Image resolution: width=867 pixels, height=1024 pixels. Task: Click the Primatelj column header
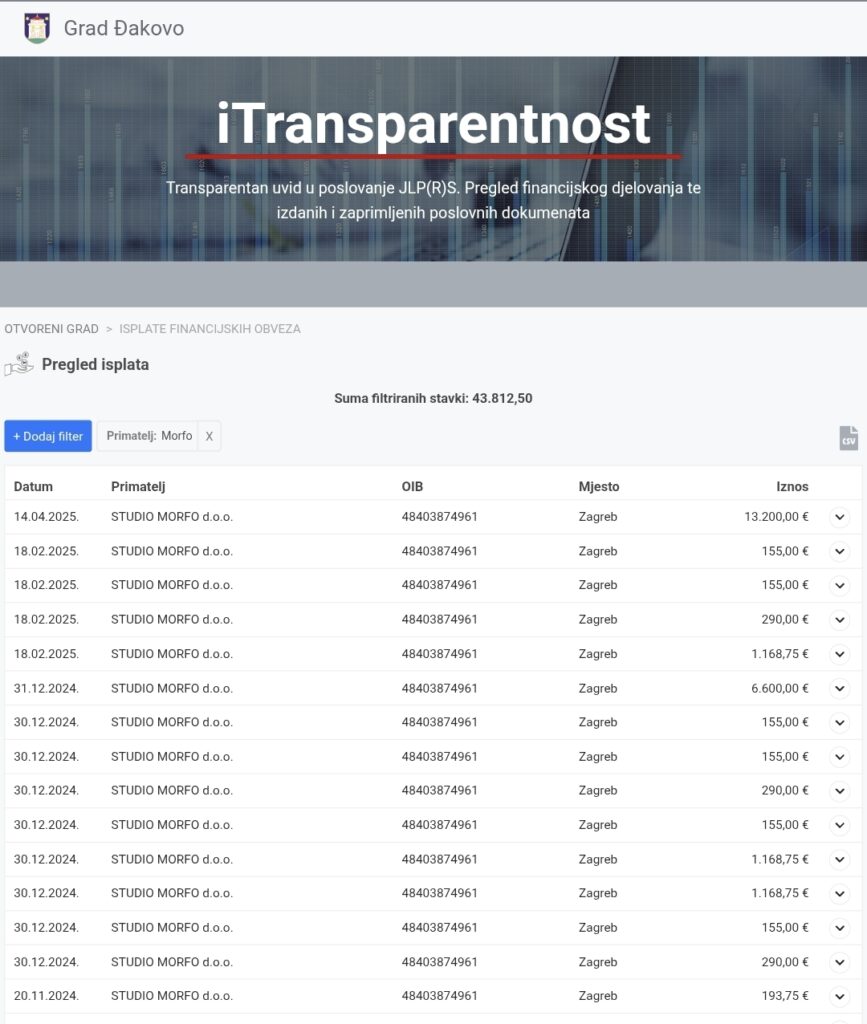pyautogui.click(x=137, y=487)
